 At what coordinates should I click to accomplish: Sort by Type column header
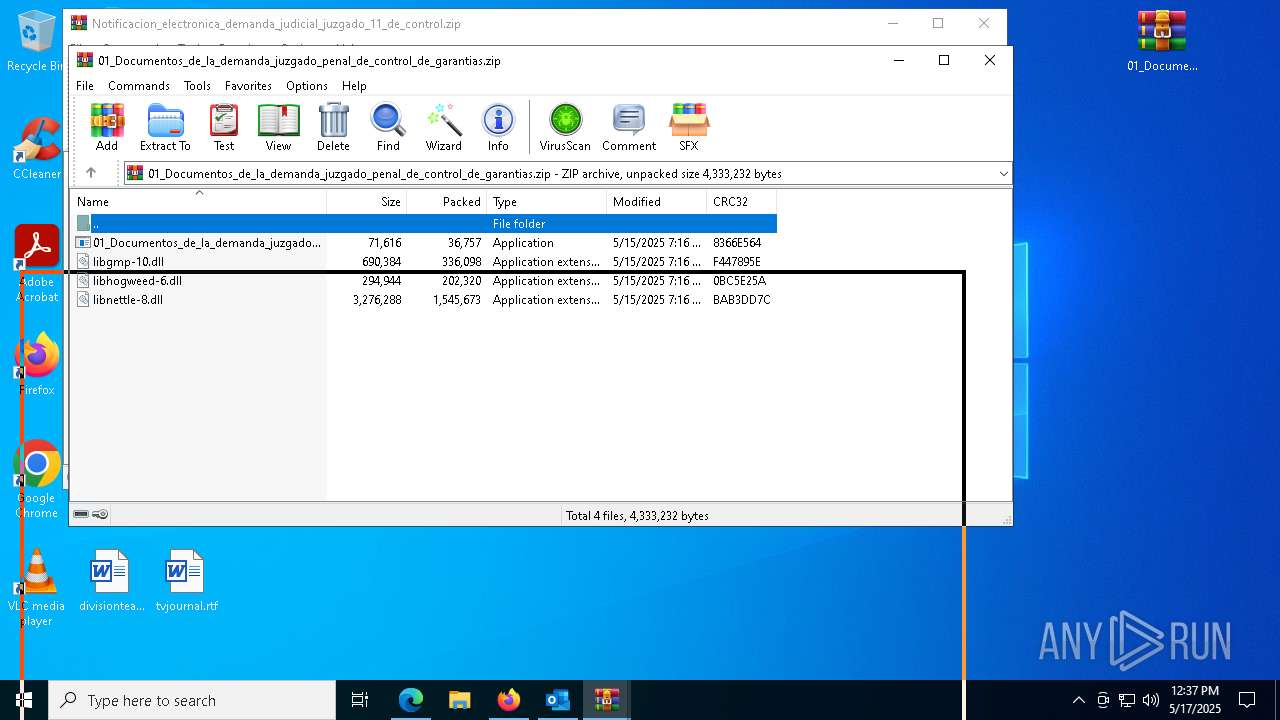coord(547,202)
